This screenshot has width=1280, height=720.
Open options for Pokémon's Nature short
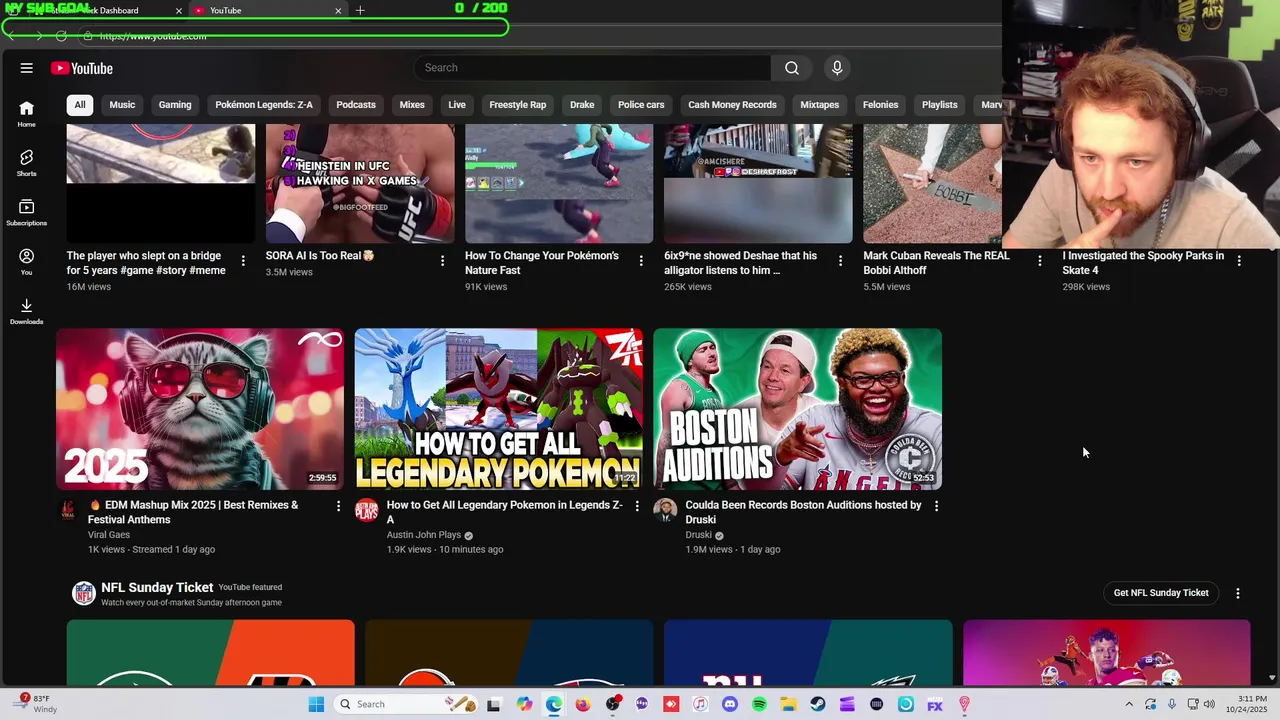[x=641, y=260]
